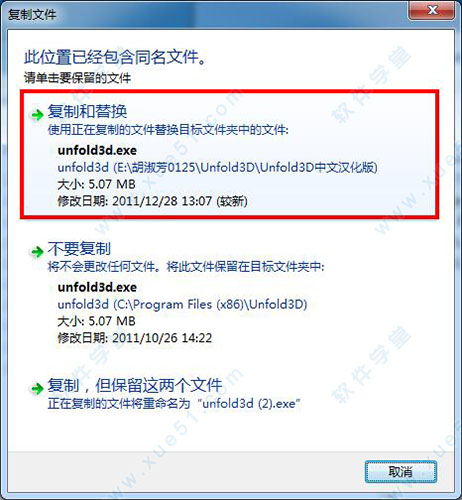
Task: Click the green arrow beside 复制，但保留这两个文件
Action: pos(37,388)
